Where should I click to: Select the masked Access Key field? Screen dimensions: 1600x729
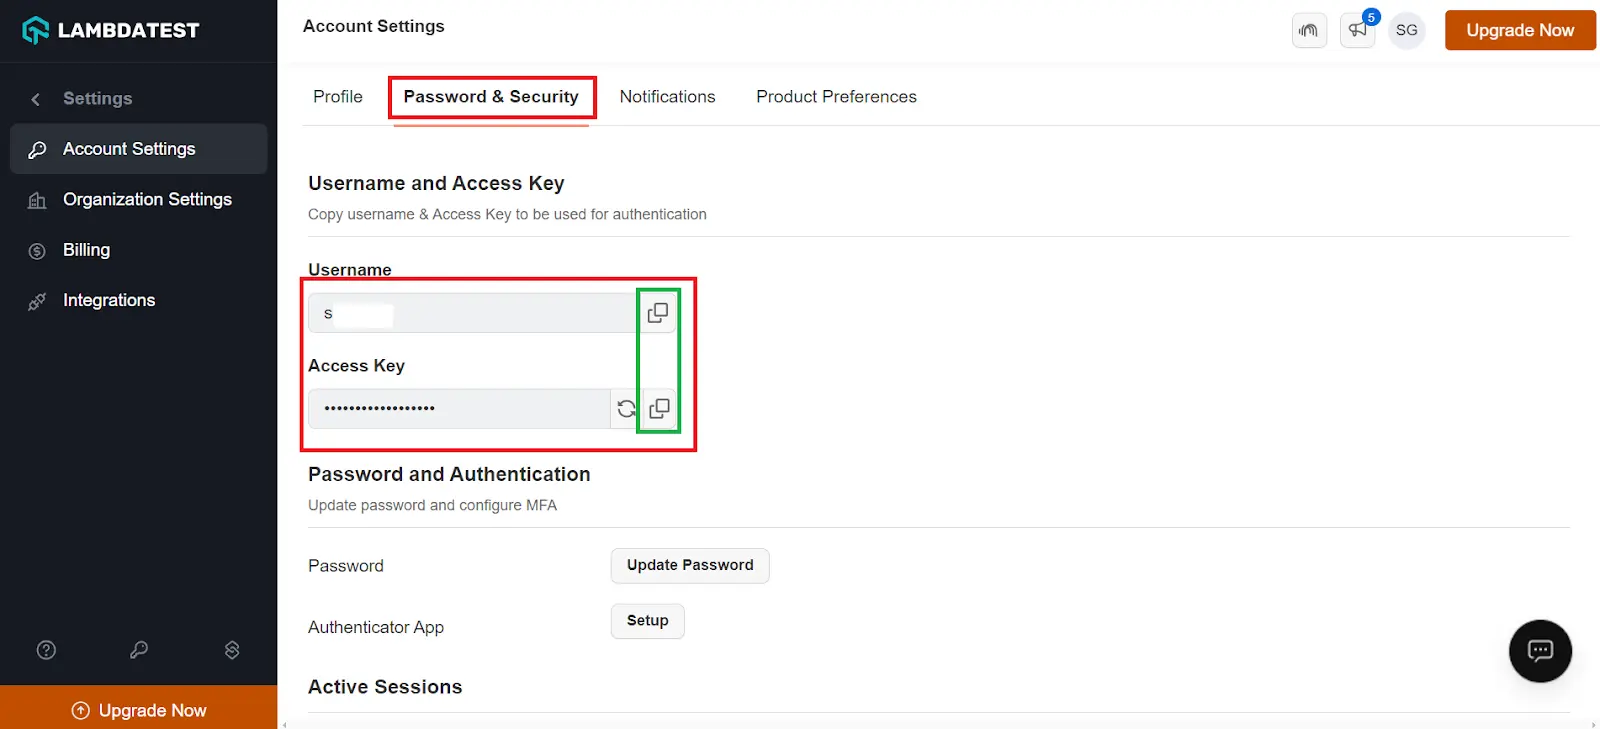(460, 408)
